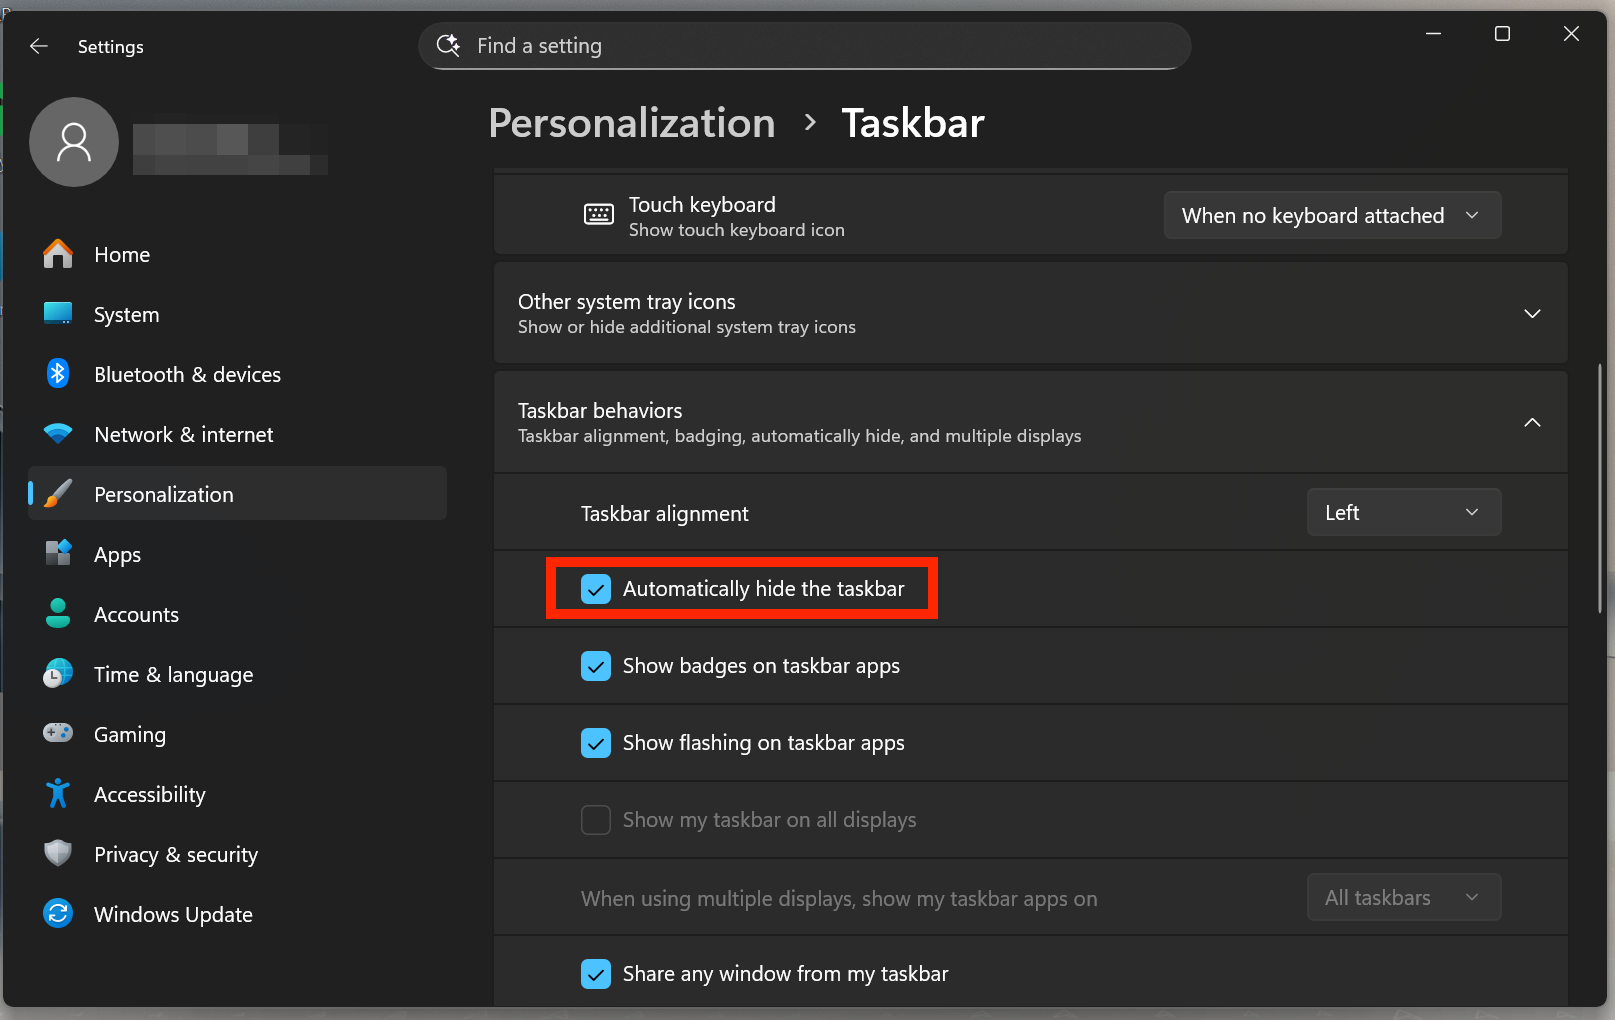The height and width of the screenshot is (1020, 1615).
Task: Open Time & language settings
Action: (x=173, y=674)
